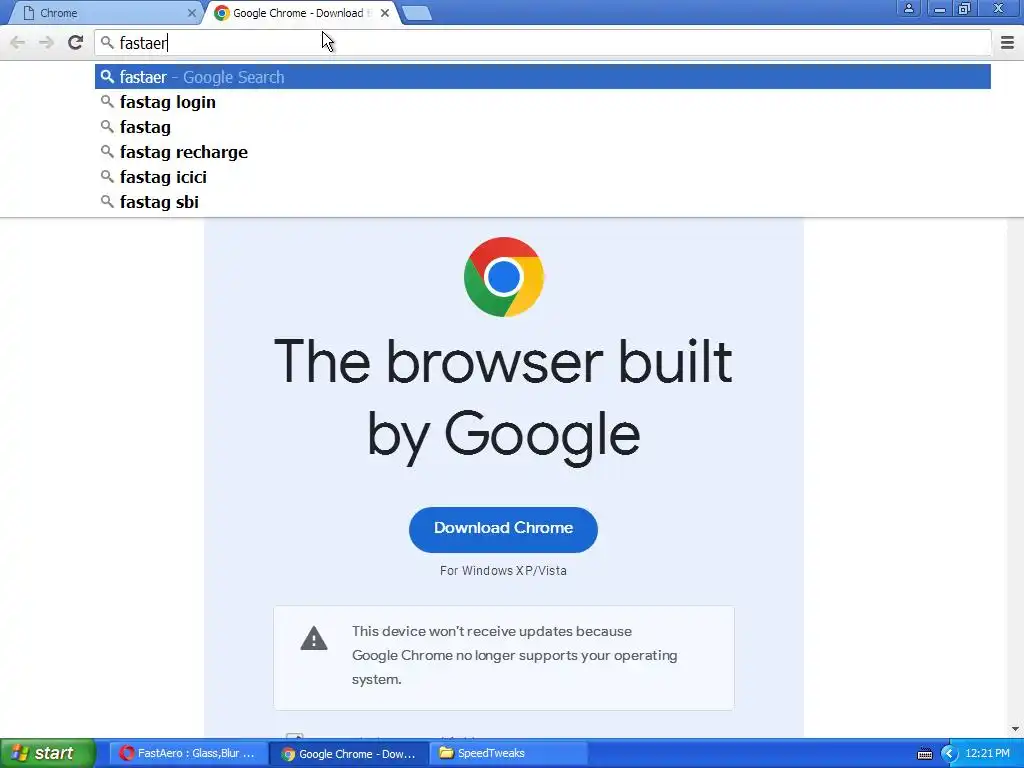Click the Chrome logo on the page

(504, 277)
